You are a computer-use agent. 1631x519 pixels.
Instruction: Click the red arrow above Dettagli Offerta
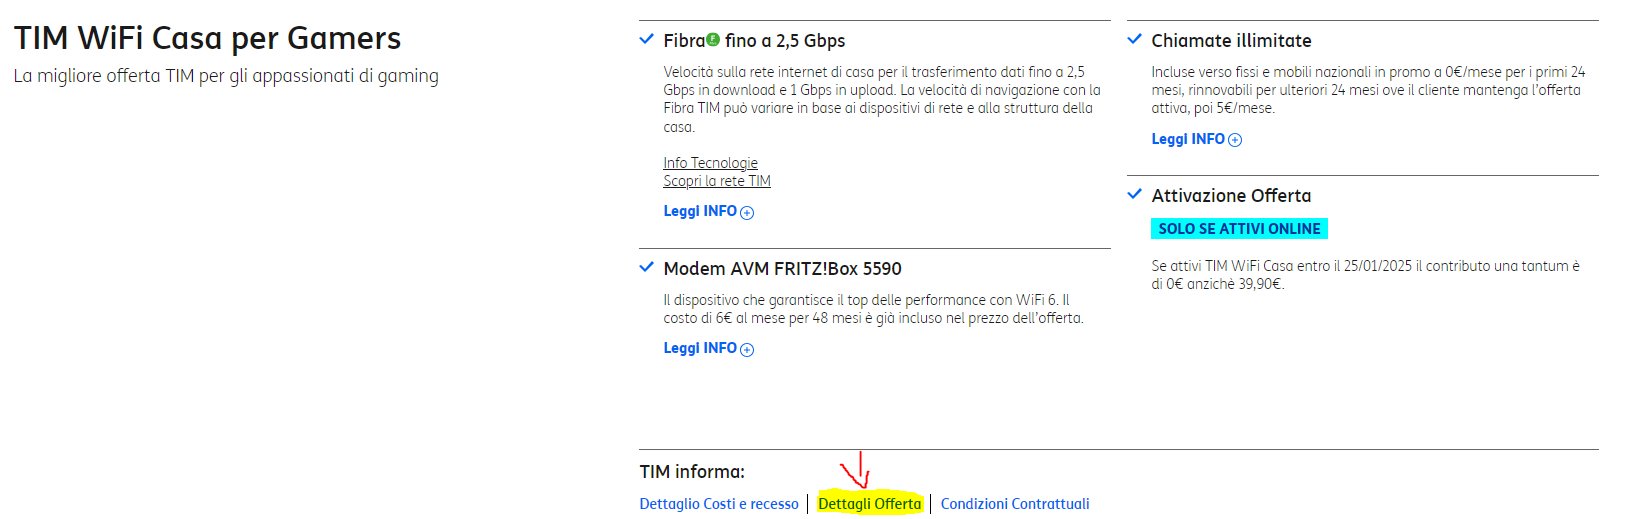pos(856,472)
